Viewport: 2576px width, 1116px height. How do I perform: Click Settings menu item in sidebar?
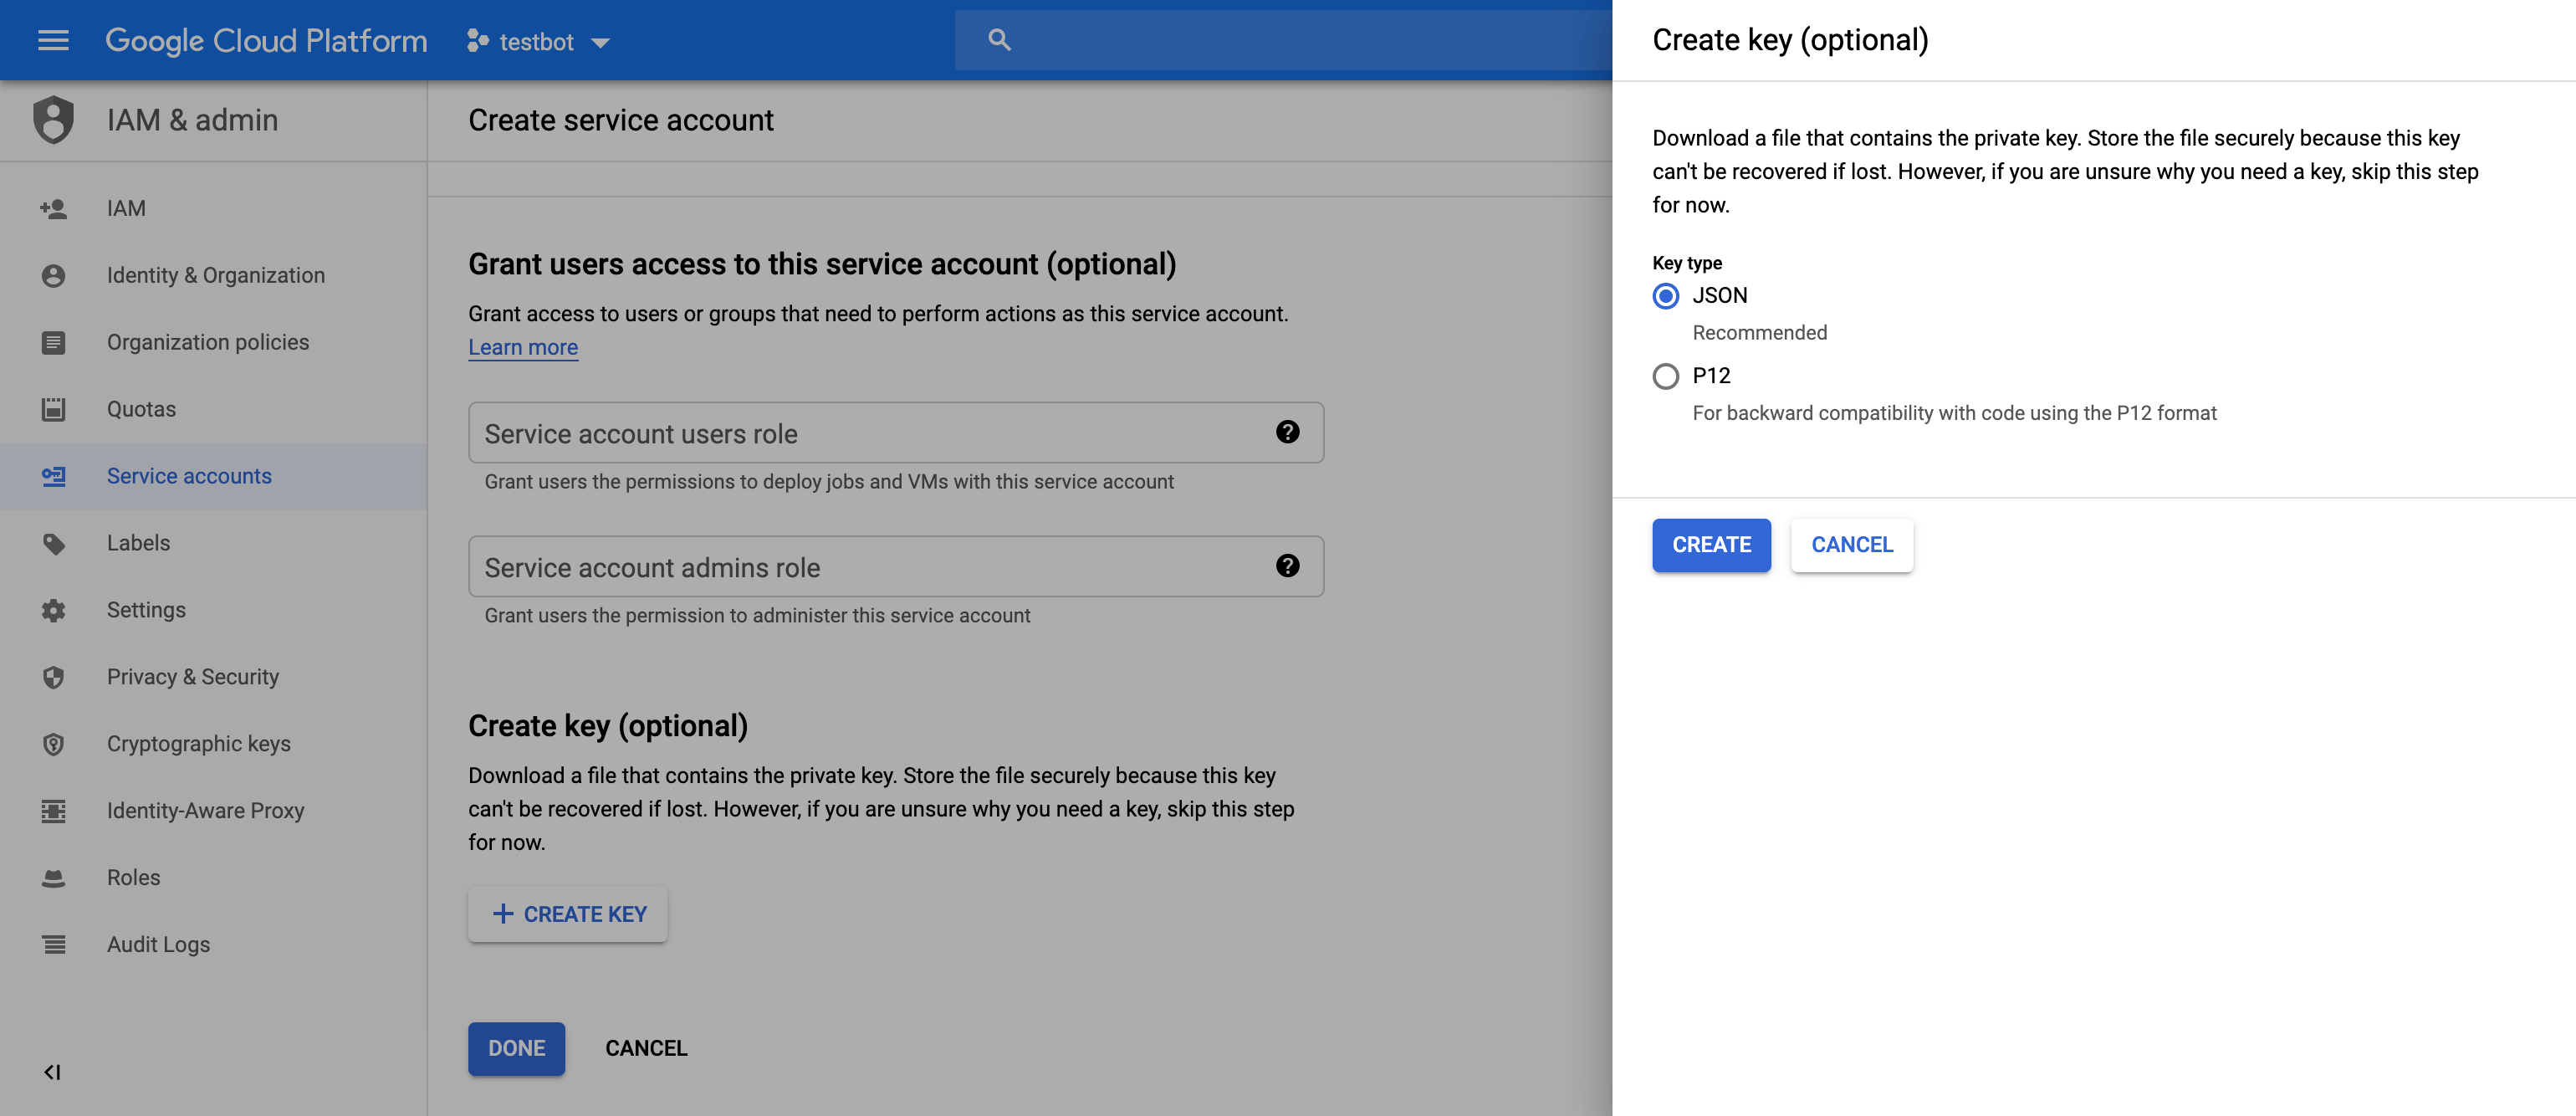pyautogui.click(x=145, y=608)
